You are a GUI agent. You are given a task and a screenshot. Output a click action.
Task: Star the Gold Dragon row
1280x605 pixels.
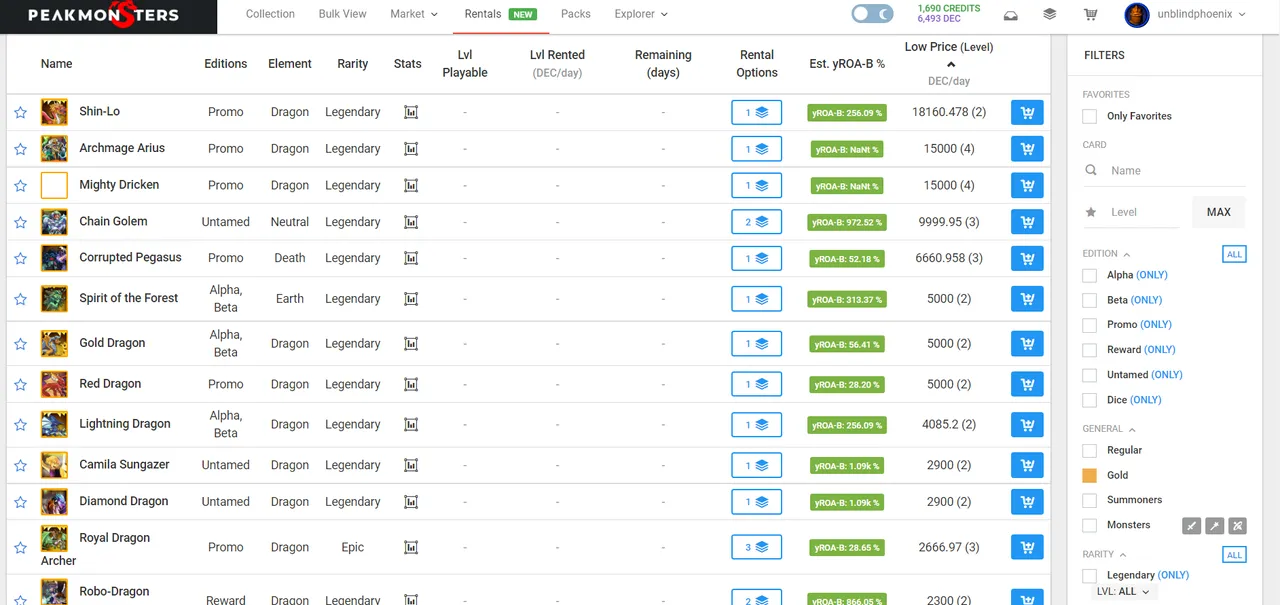[20, 344]
